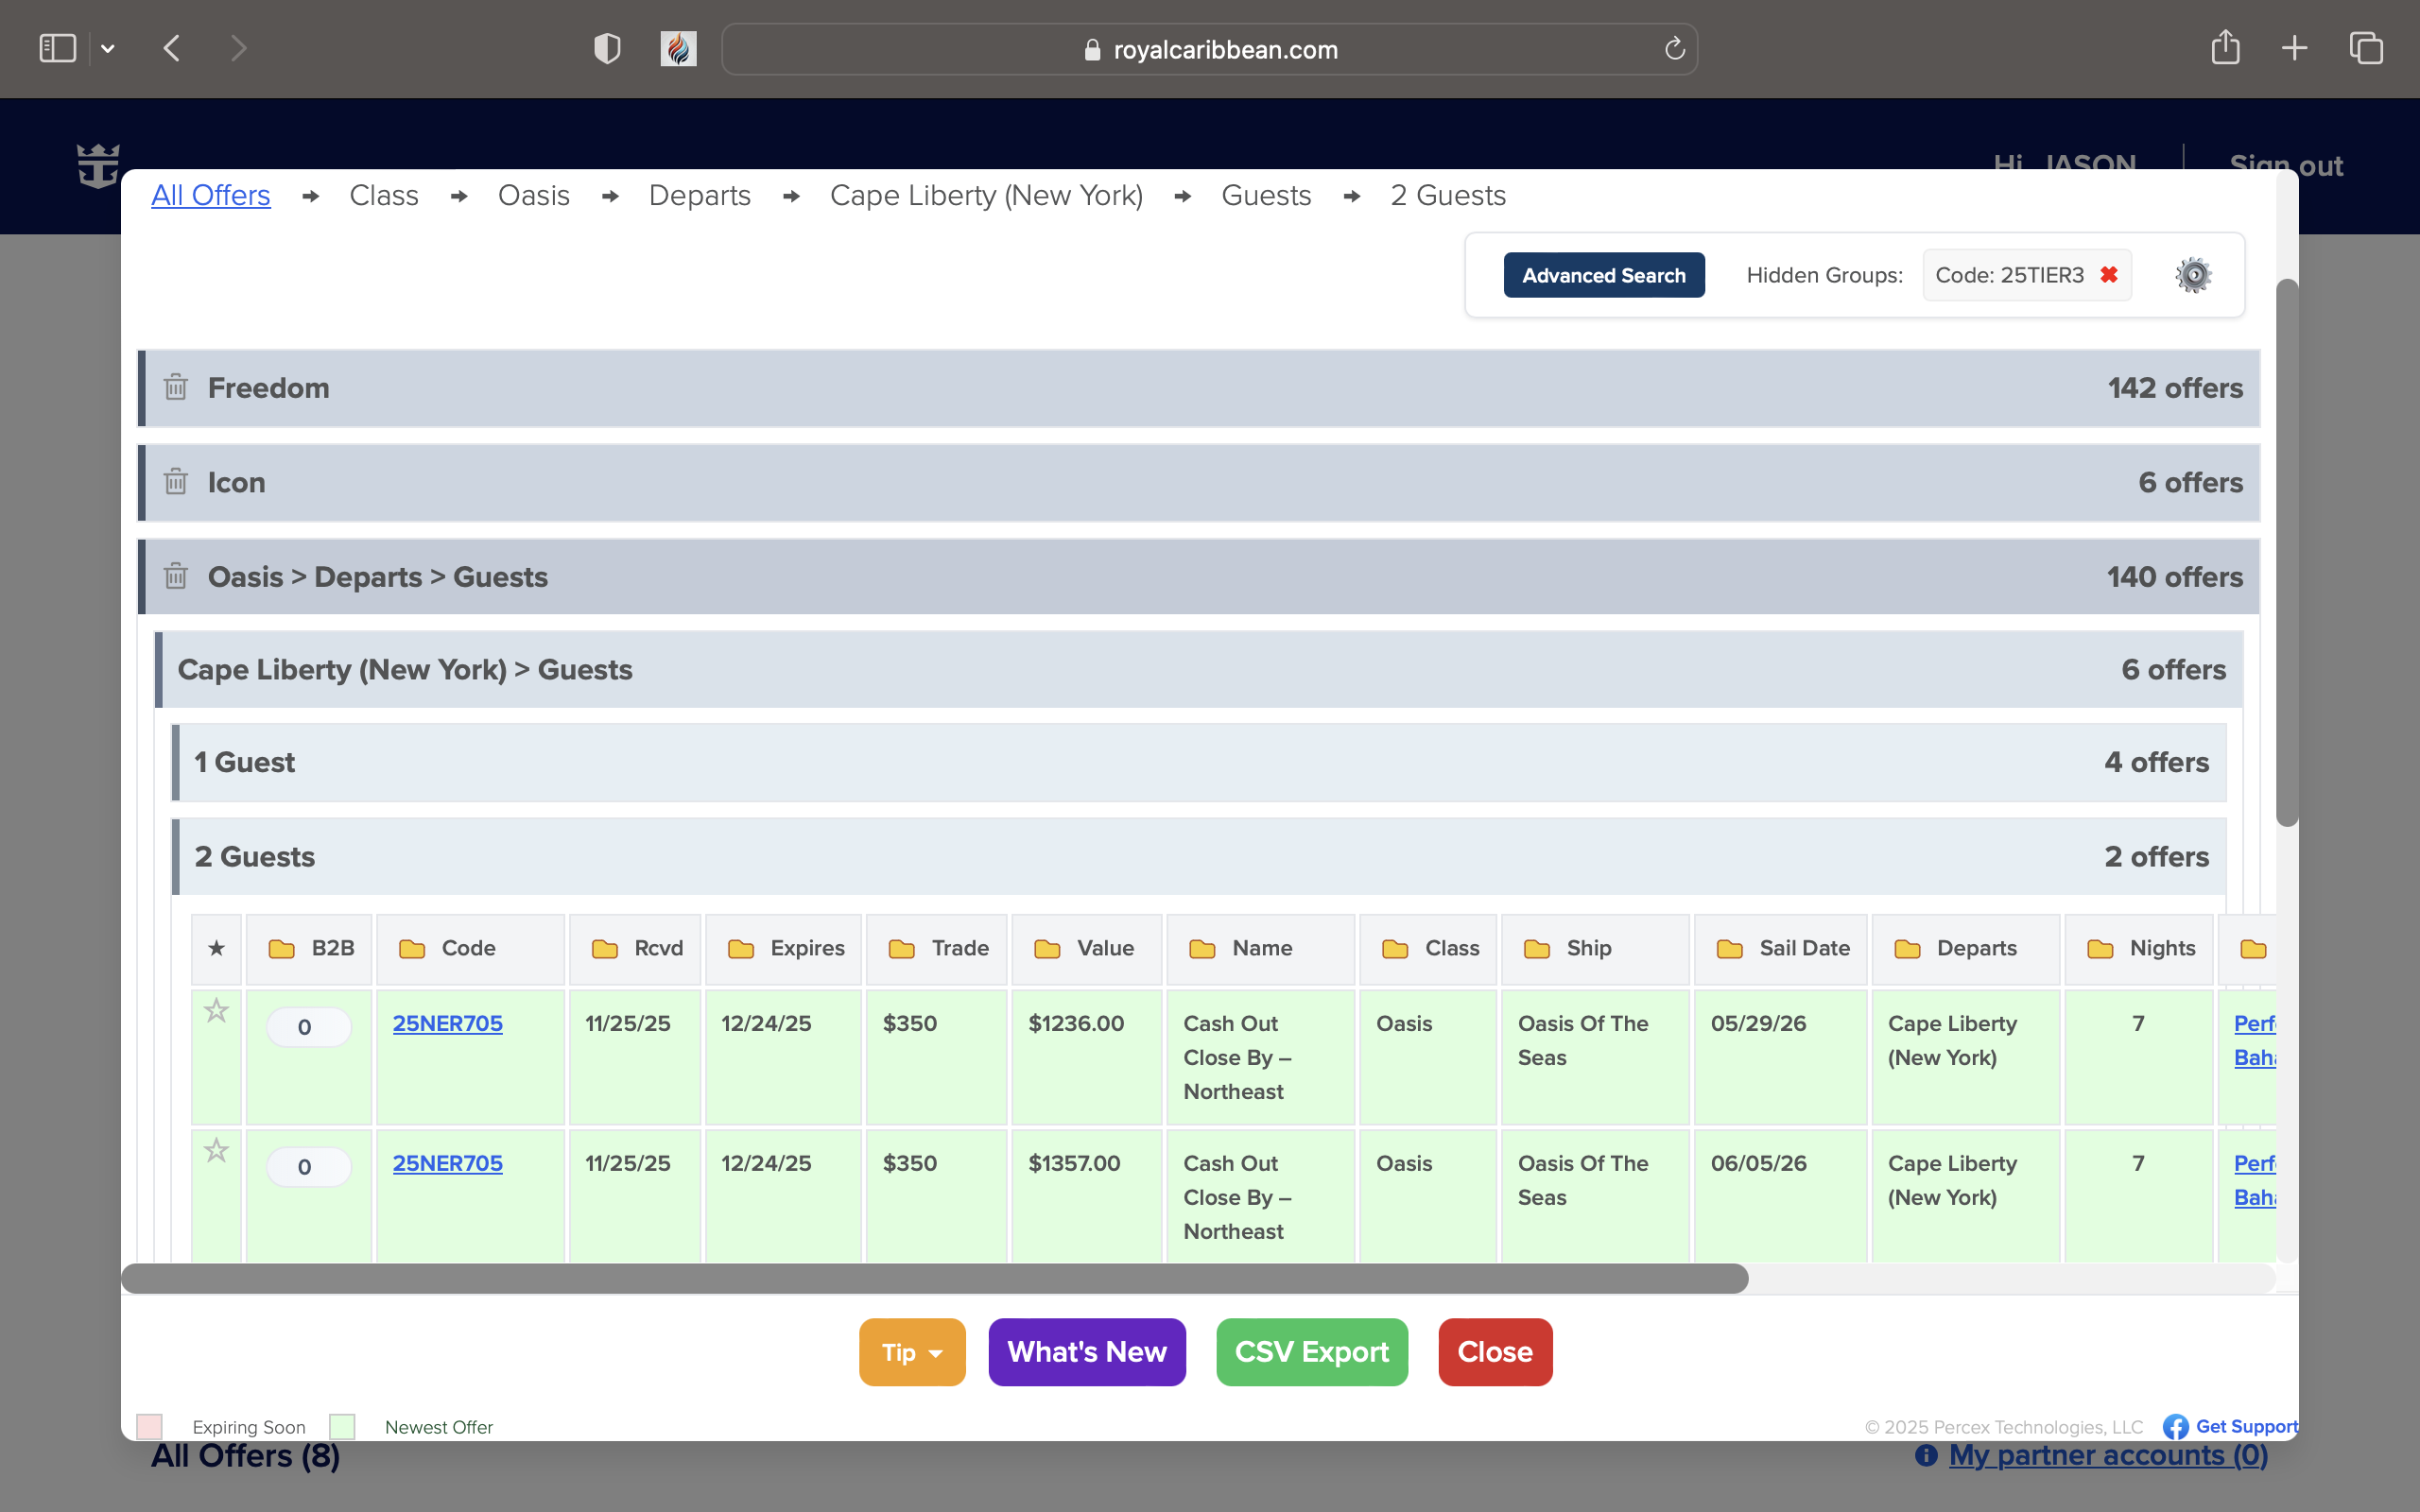Click the trash icon beside Icon group

(176, 482)
